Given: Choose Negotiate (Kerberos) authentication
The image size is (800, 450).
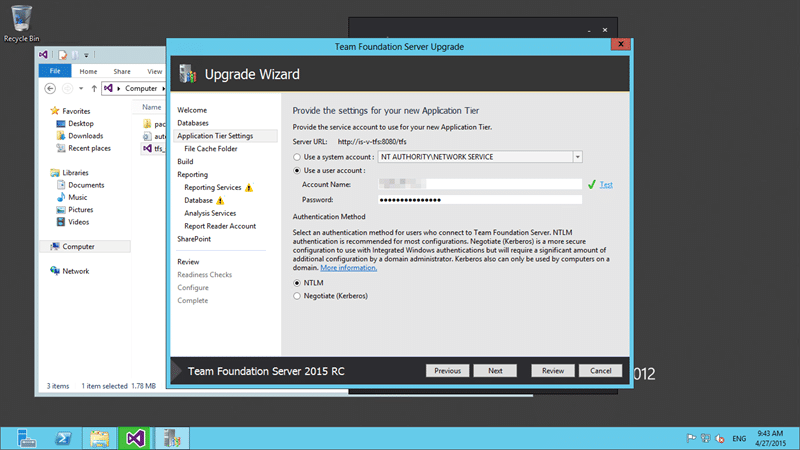Looking at the screenshot, I should [x=297, y=296].
